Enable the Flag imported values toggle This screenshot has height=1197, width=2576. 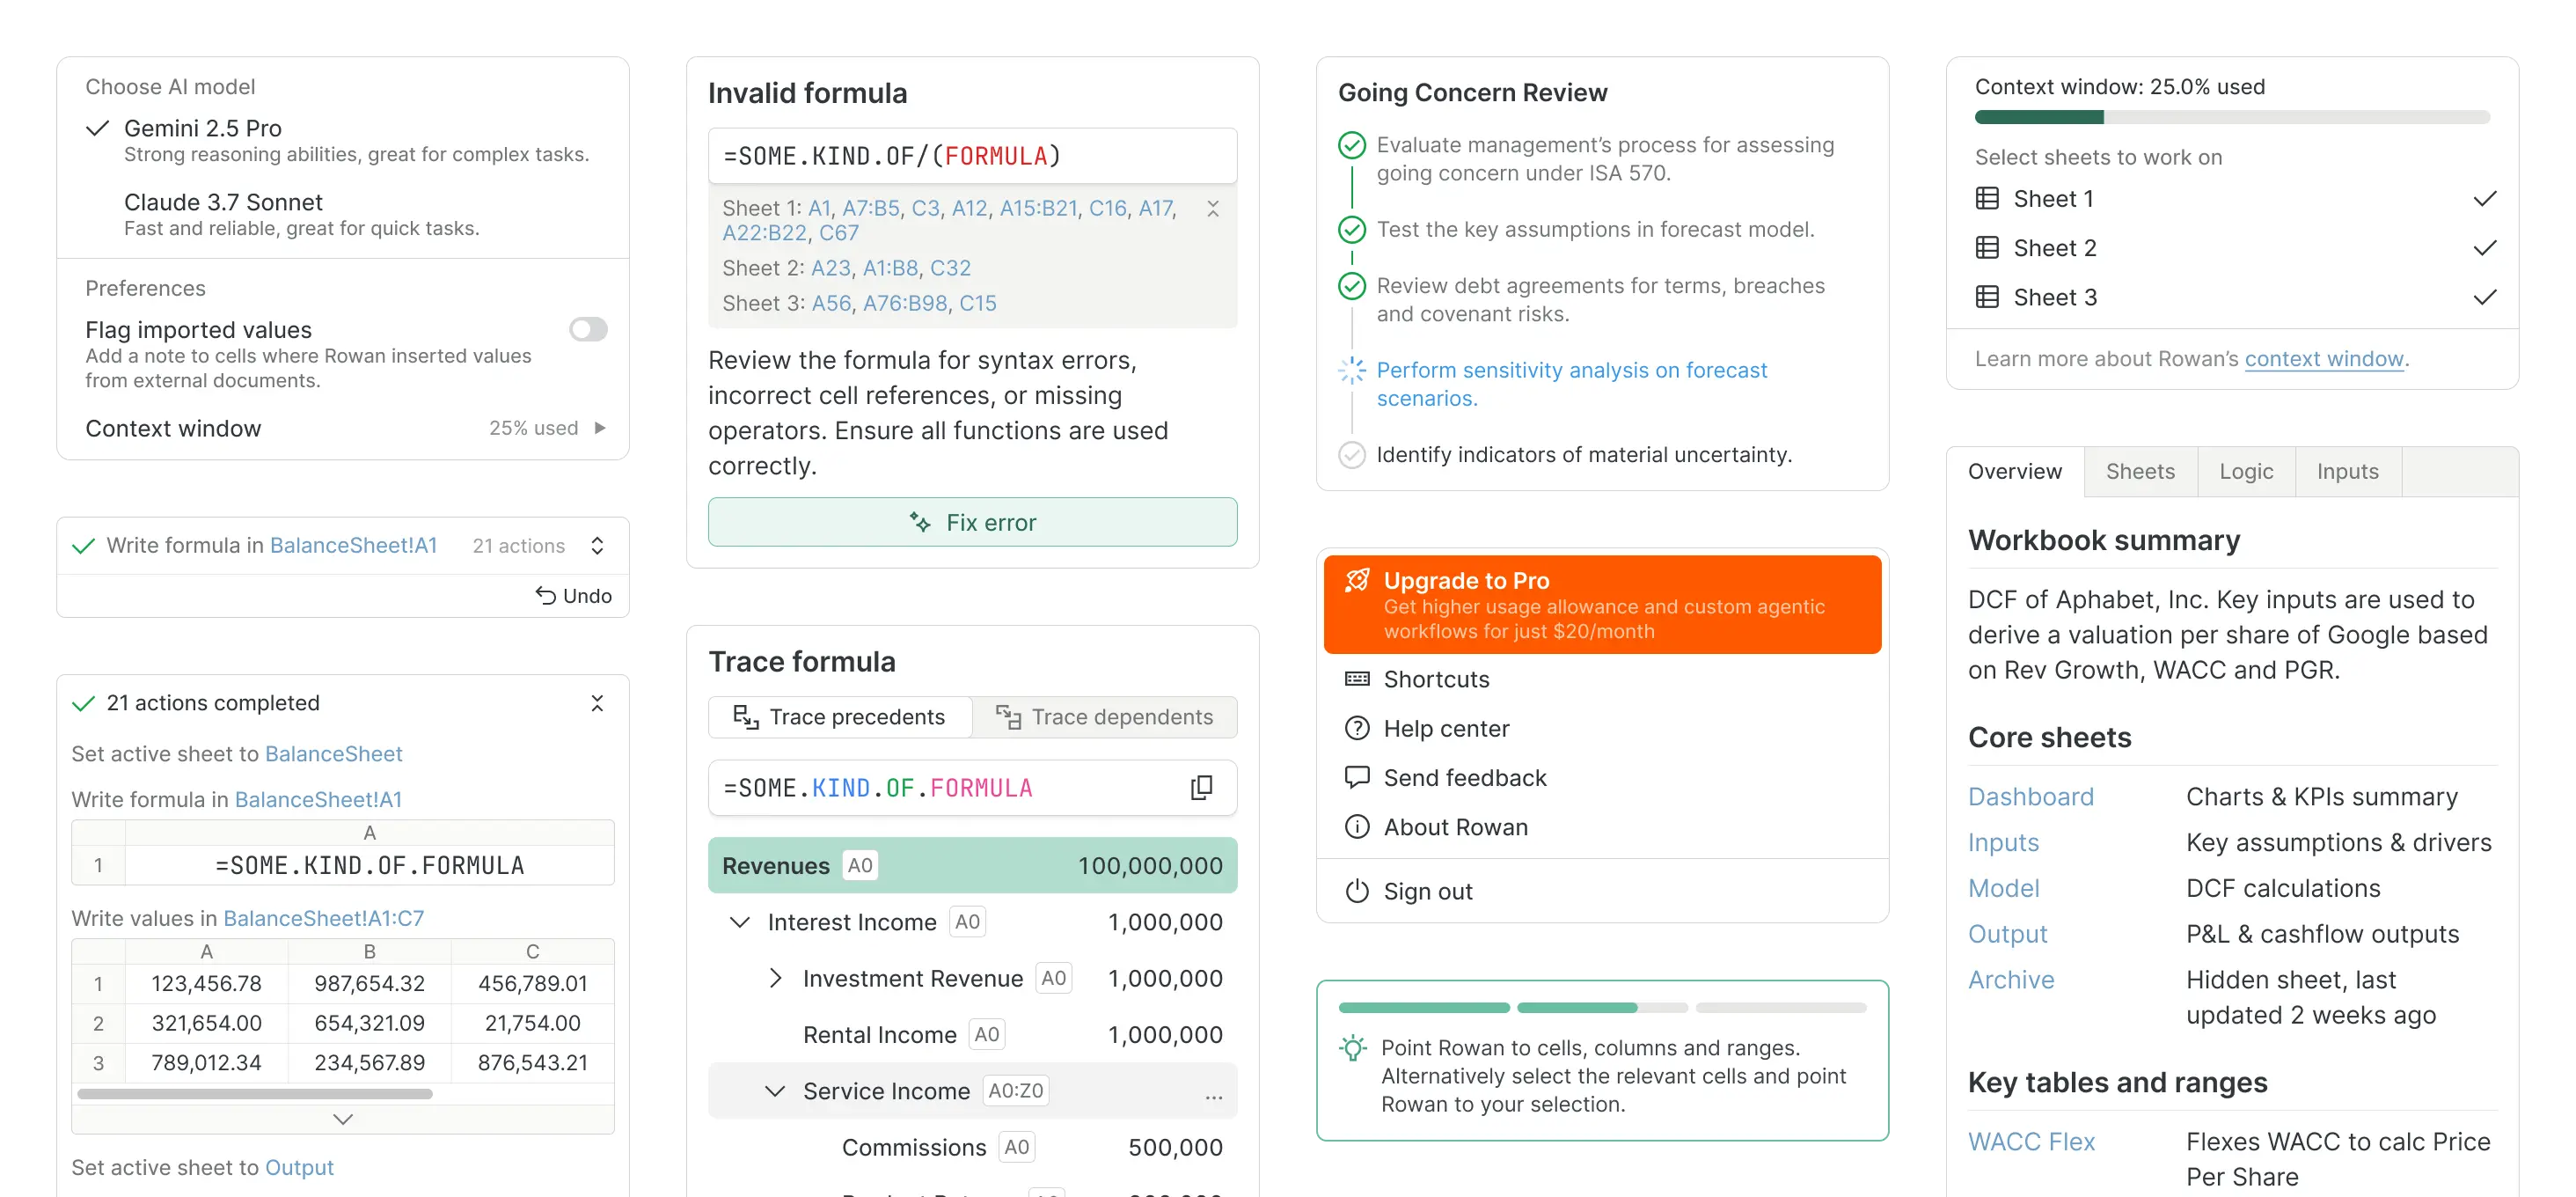589,329
